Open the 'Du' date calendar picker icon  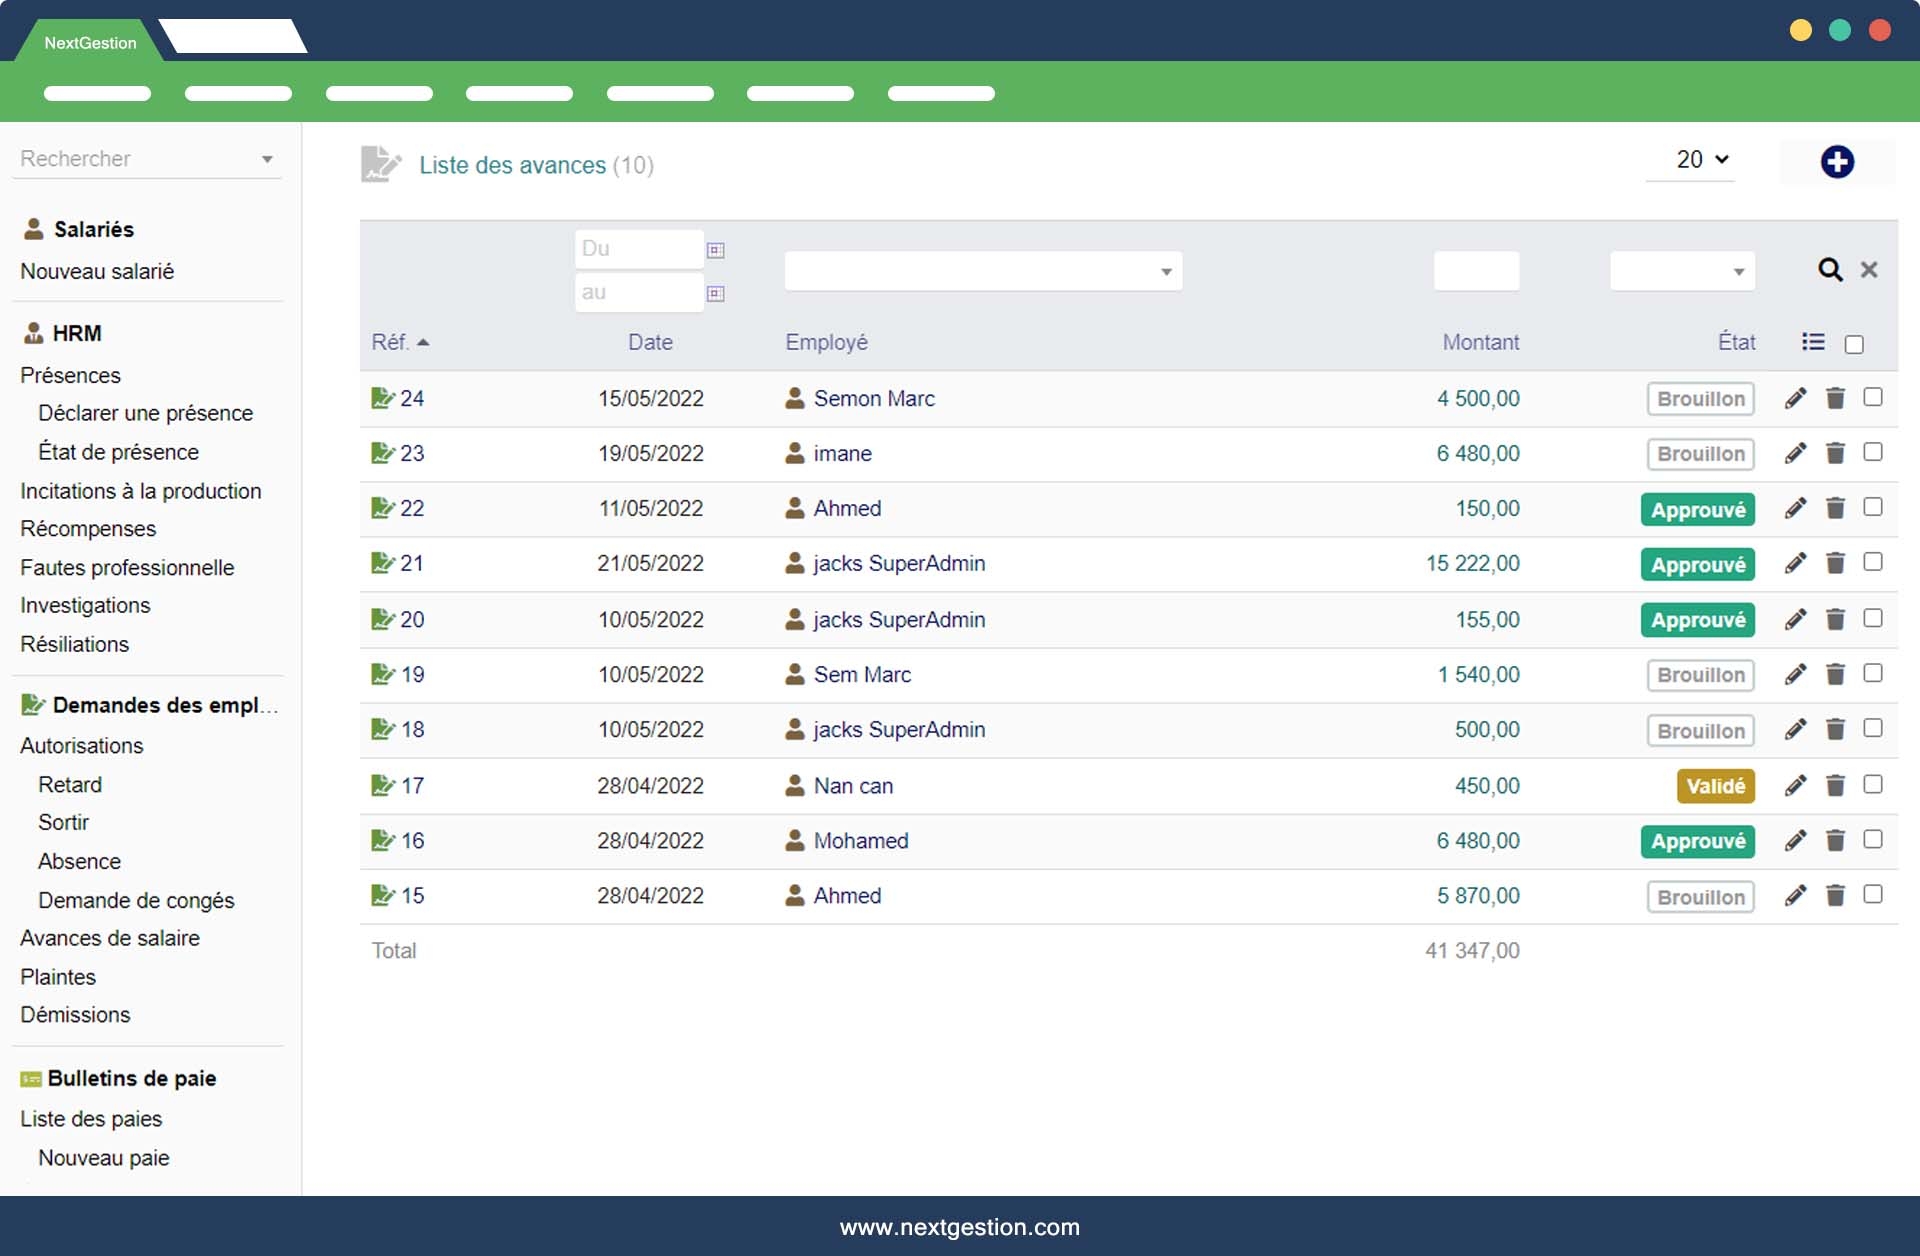click(715, 250)
